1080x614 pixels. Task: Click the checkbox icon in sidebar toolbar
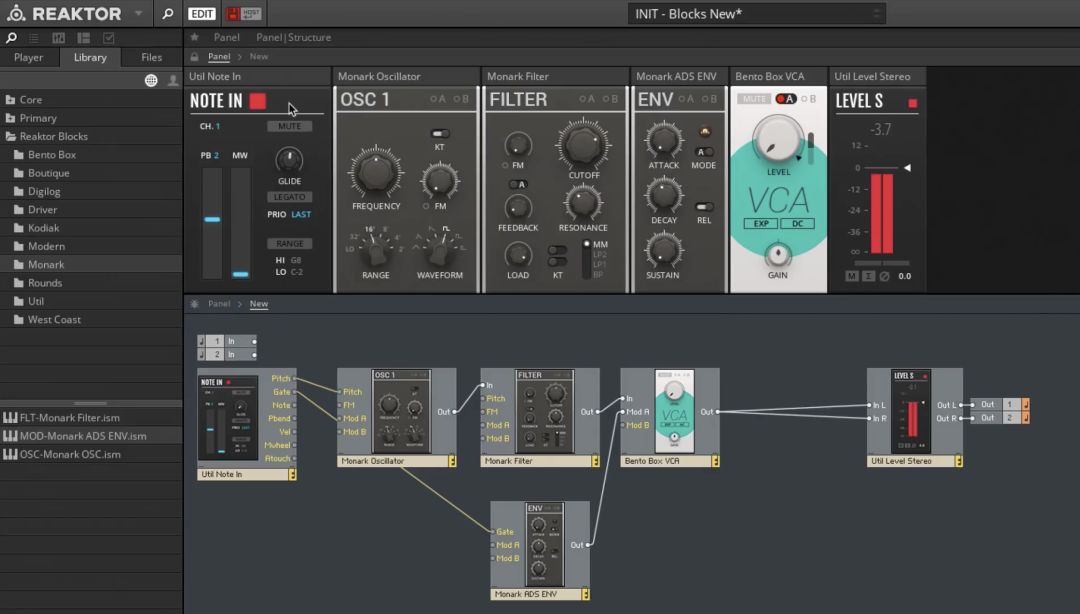tap(108, 38)
